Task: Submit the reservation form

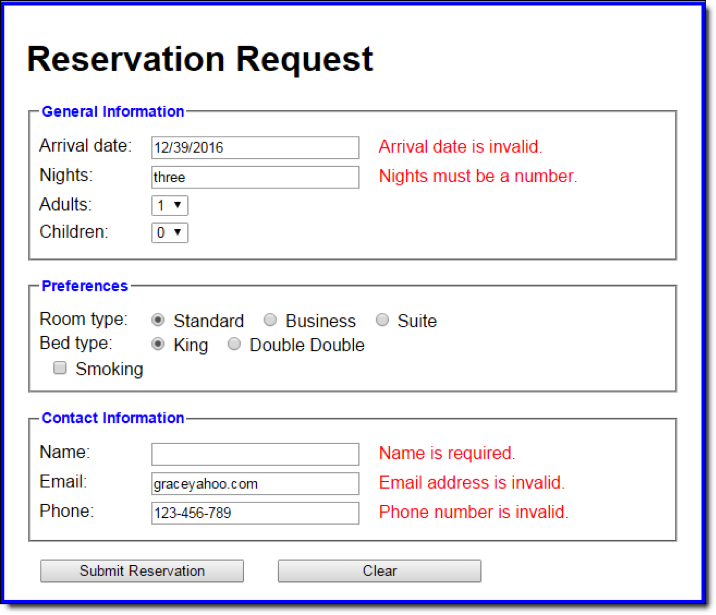Action: point(142,571)
